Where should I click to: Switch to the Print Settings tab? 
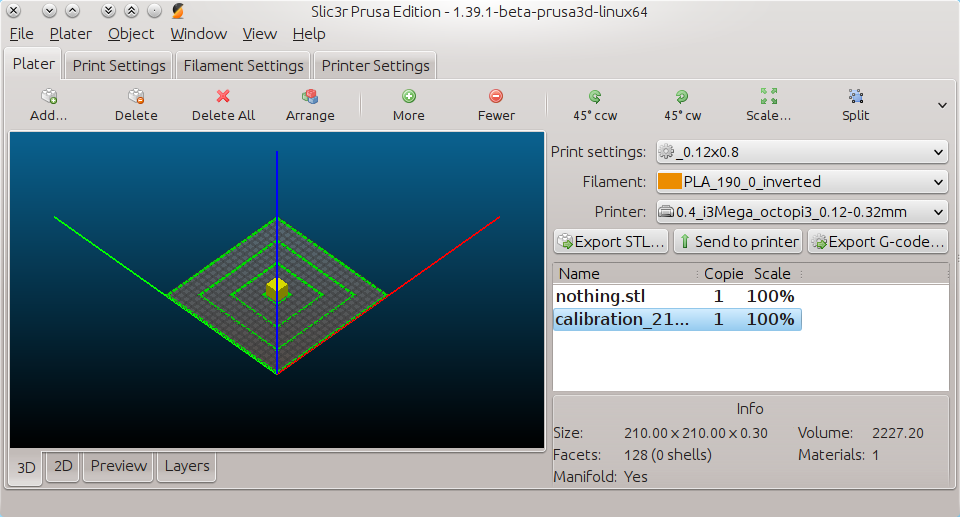(x=119, y=66)
